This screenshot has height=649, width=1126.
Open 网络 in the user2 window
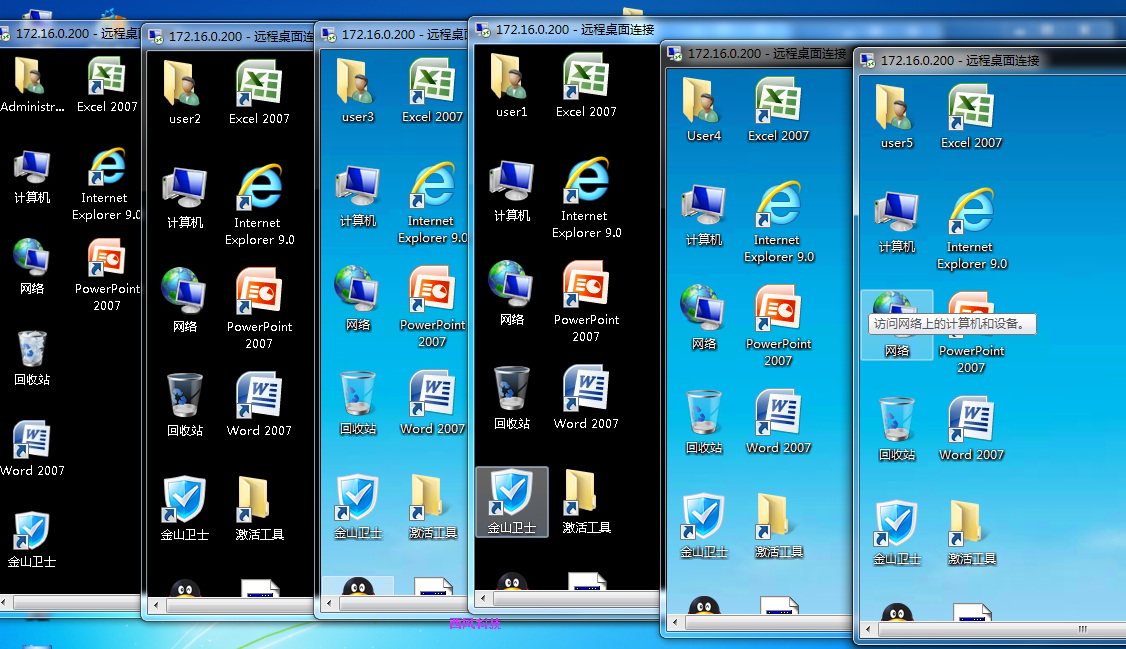(185, 300)
